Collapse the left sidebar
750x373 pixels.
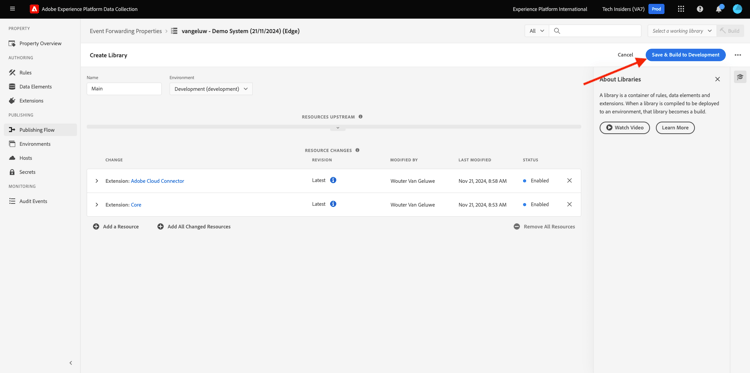click(71, 363)
